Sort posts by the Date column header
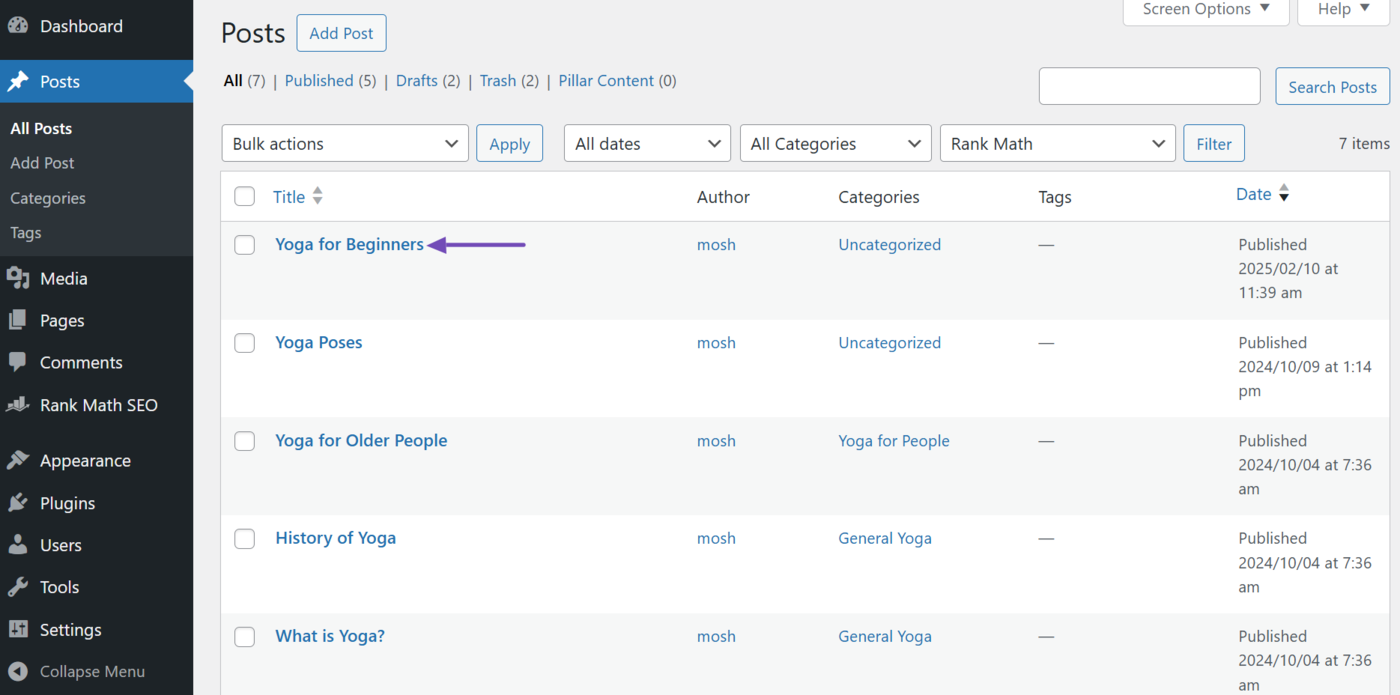This screenshot has width=1400, height=695. coord(1254,195)
